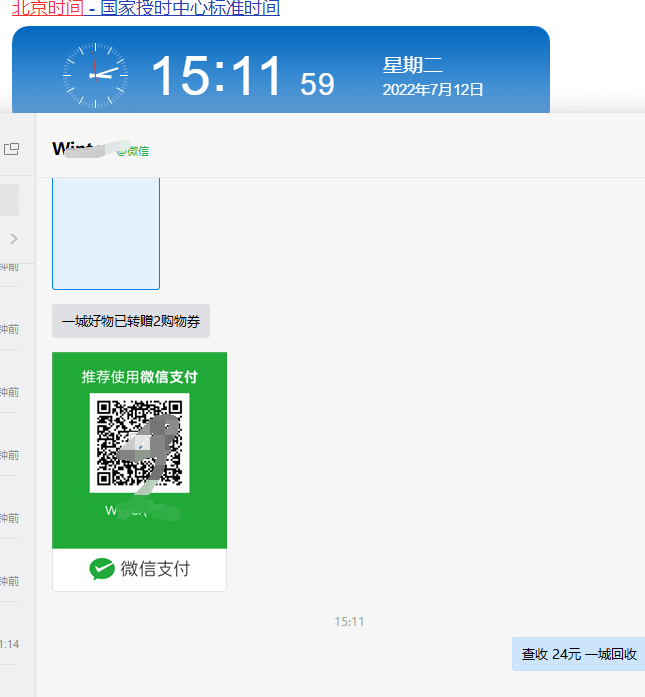The image size is (645, 697).
Task: Click the 星期二 weekday text
Action: coord(412,66)
